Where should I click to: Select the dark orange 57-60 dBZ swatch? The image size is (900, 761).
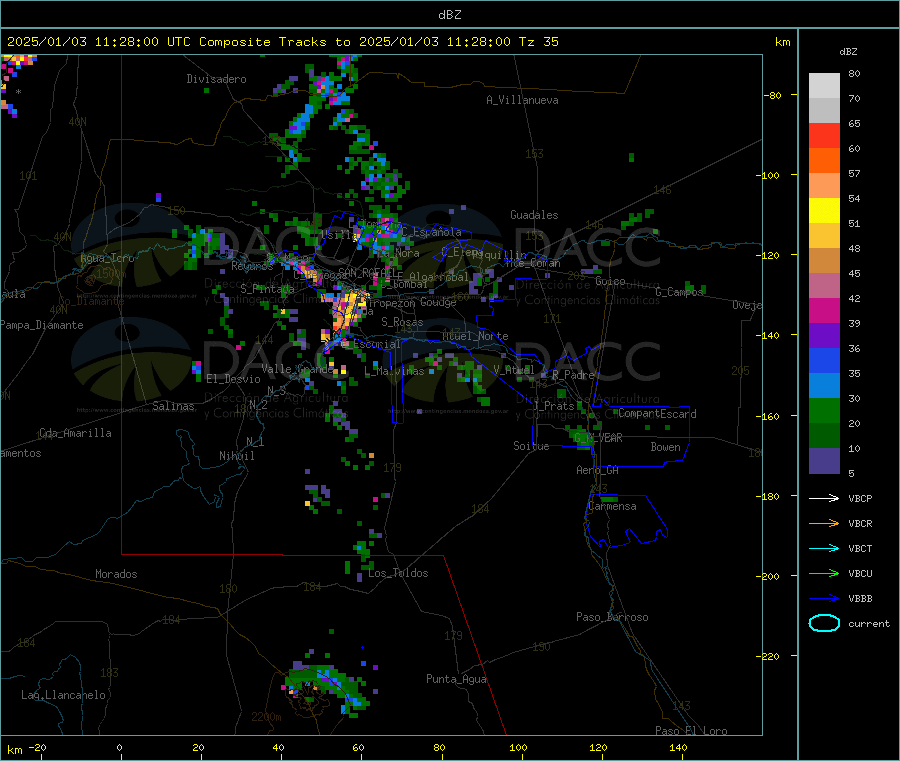click(x=824, y=161)
